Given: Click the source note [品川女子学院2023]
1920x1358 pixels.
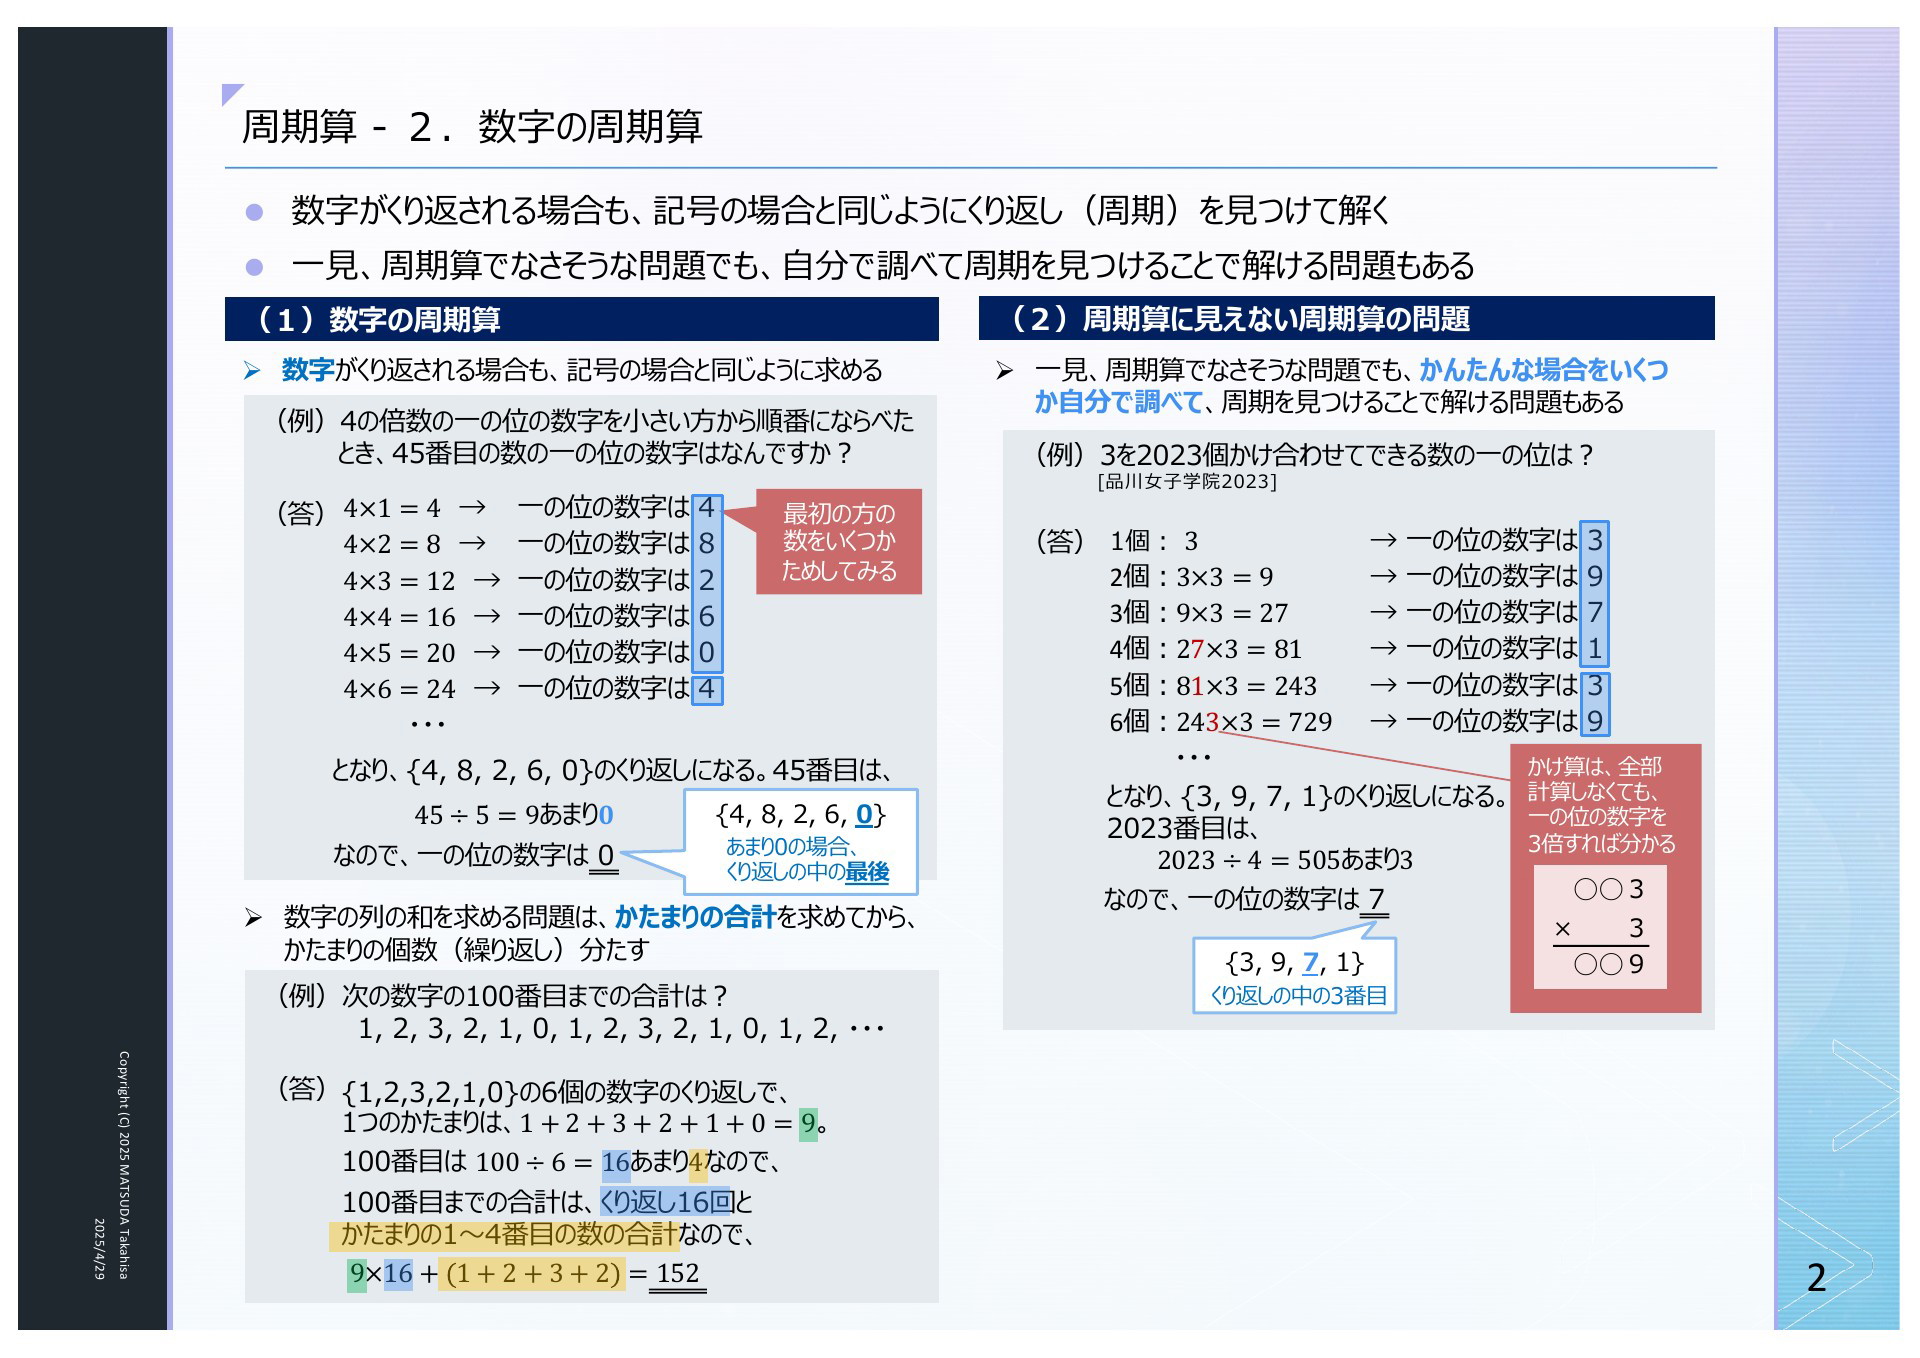Looking at the screenshot, I should pyautogui.click(x=1187, y=482).
